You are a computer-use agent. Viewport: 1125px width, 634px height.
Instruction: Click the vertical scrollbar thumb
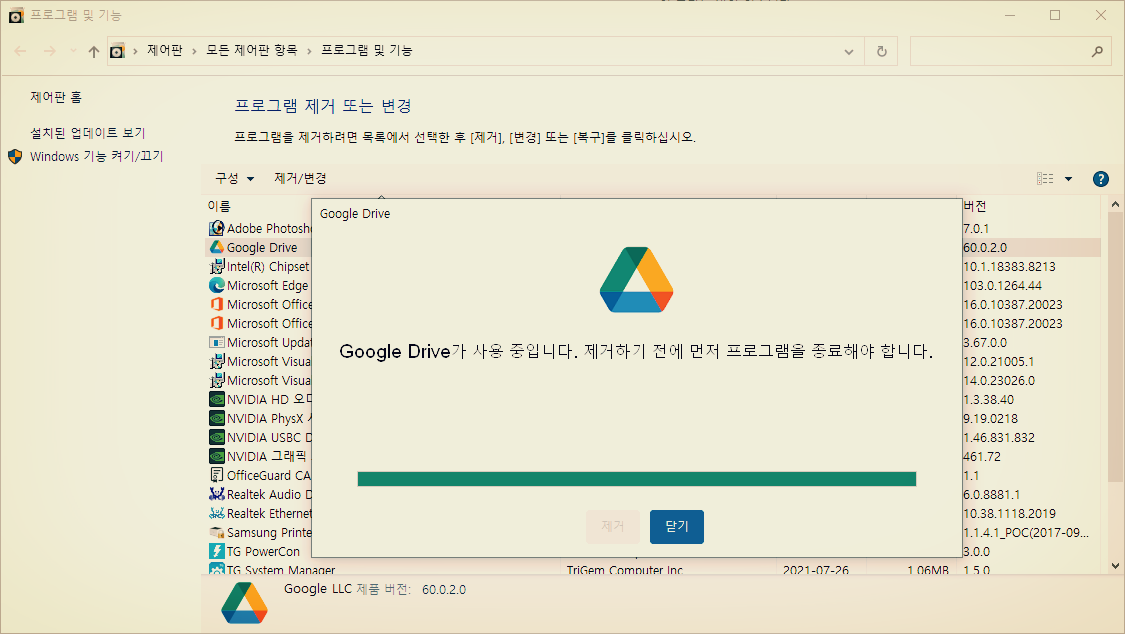1115,347
